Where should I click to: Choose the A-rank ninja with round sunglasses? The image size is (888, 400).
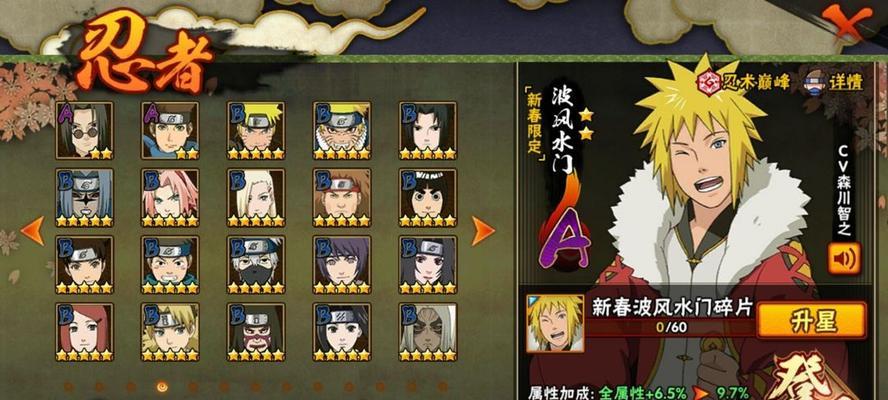(84, 130)
